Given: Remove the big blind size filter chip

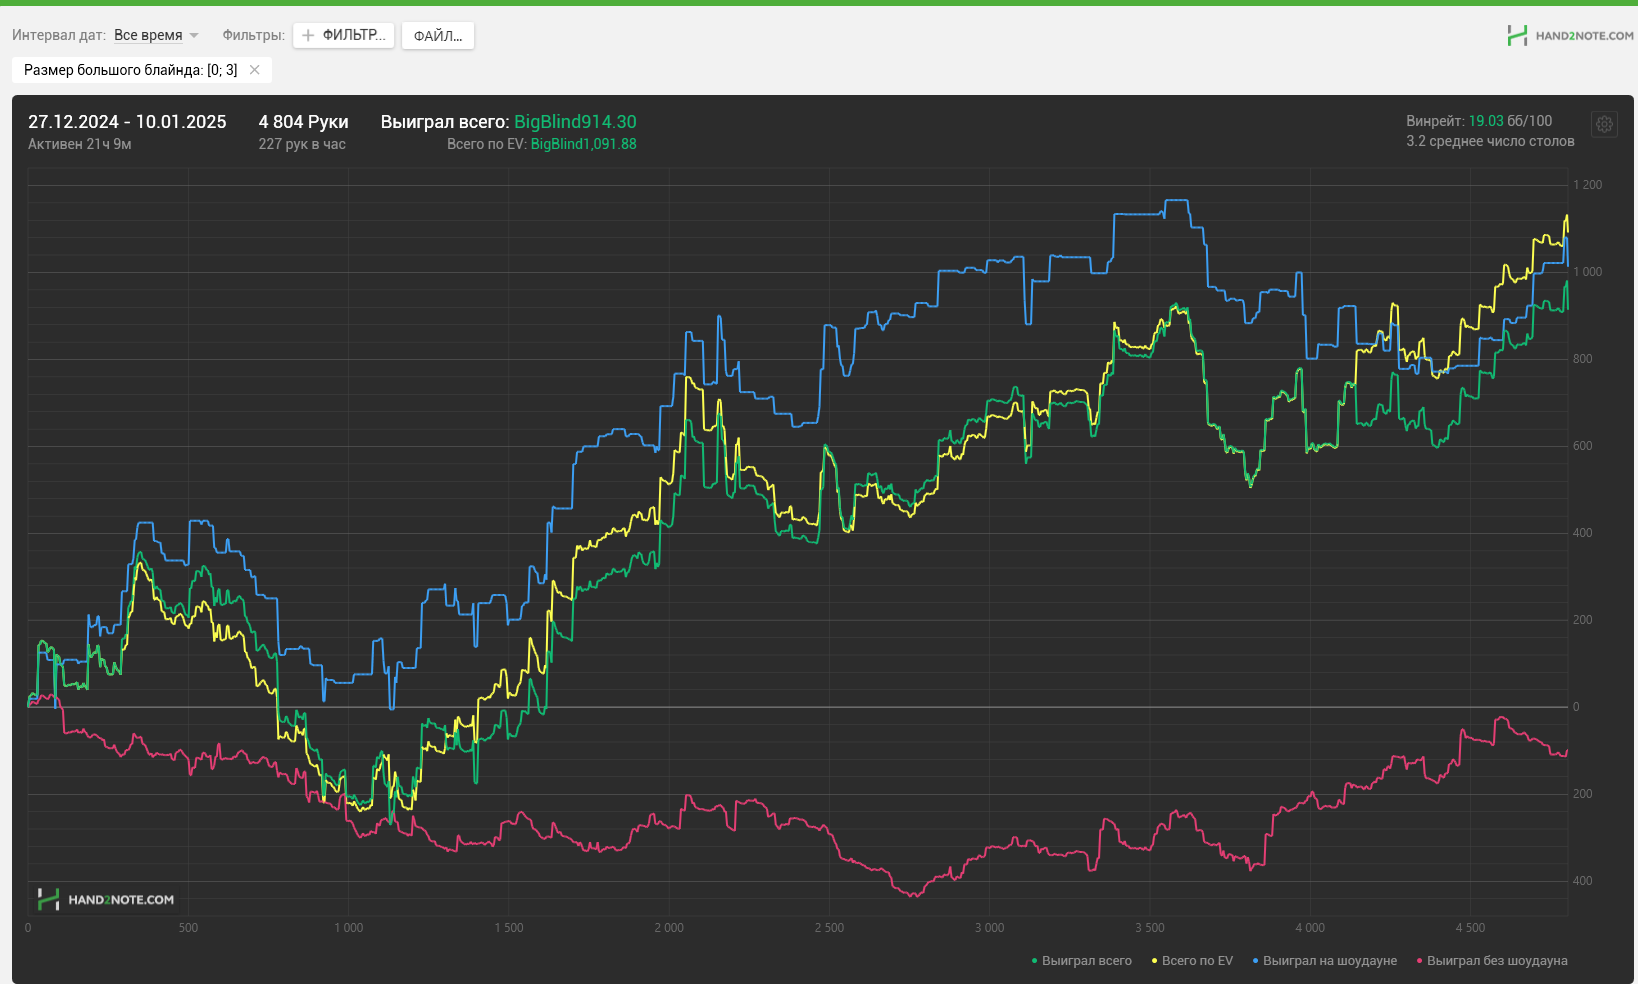Looking at the screenshot, I should pyautogui.click(x=255, y=70).
